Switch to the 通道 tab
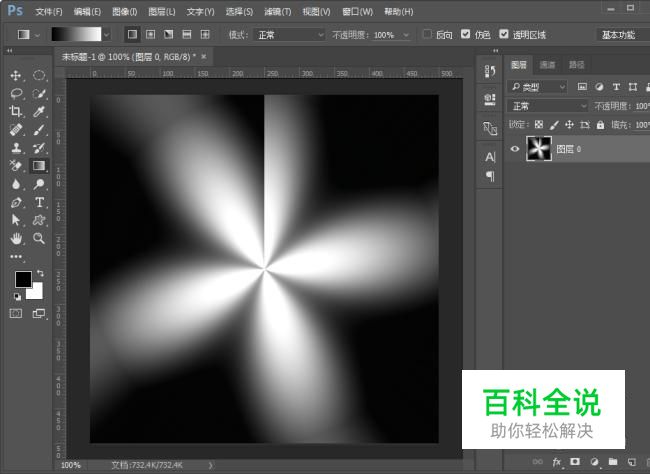Viewport: 650px width, 474px height. pos(548,65)
